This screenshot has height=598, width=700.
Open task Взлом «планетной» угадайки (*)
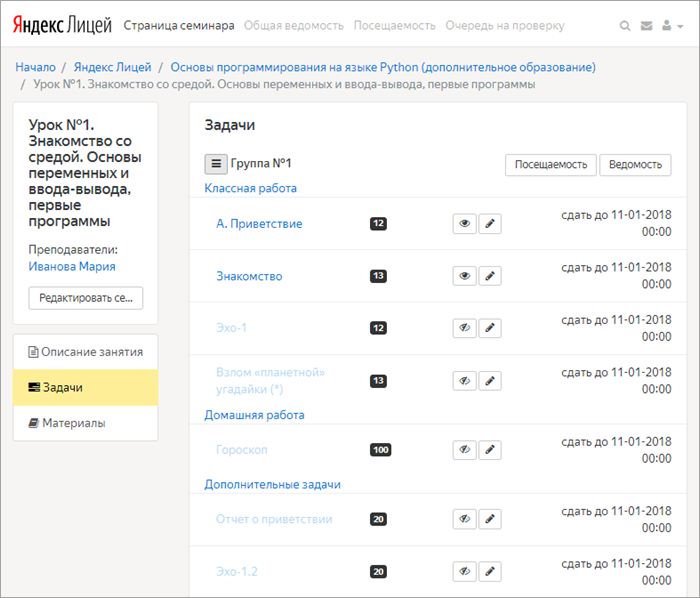click(271, 381)
